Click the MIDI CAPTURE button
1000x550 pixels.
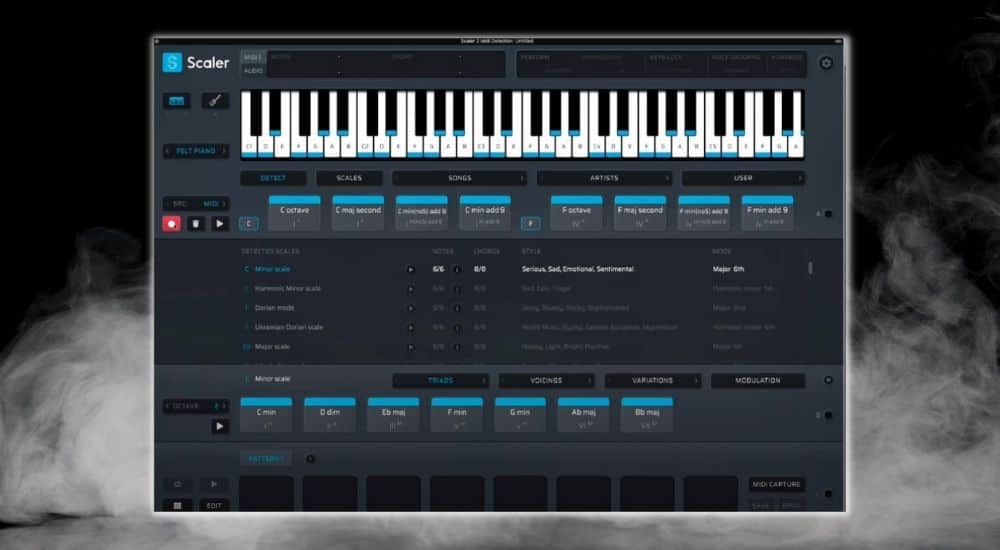pos(776,484)
